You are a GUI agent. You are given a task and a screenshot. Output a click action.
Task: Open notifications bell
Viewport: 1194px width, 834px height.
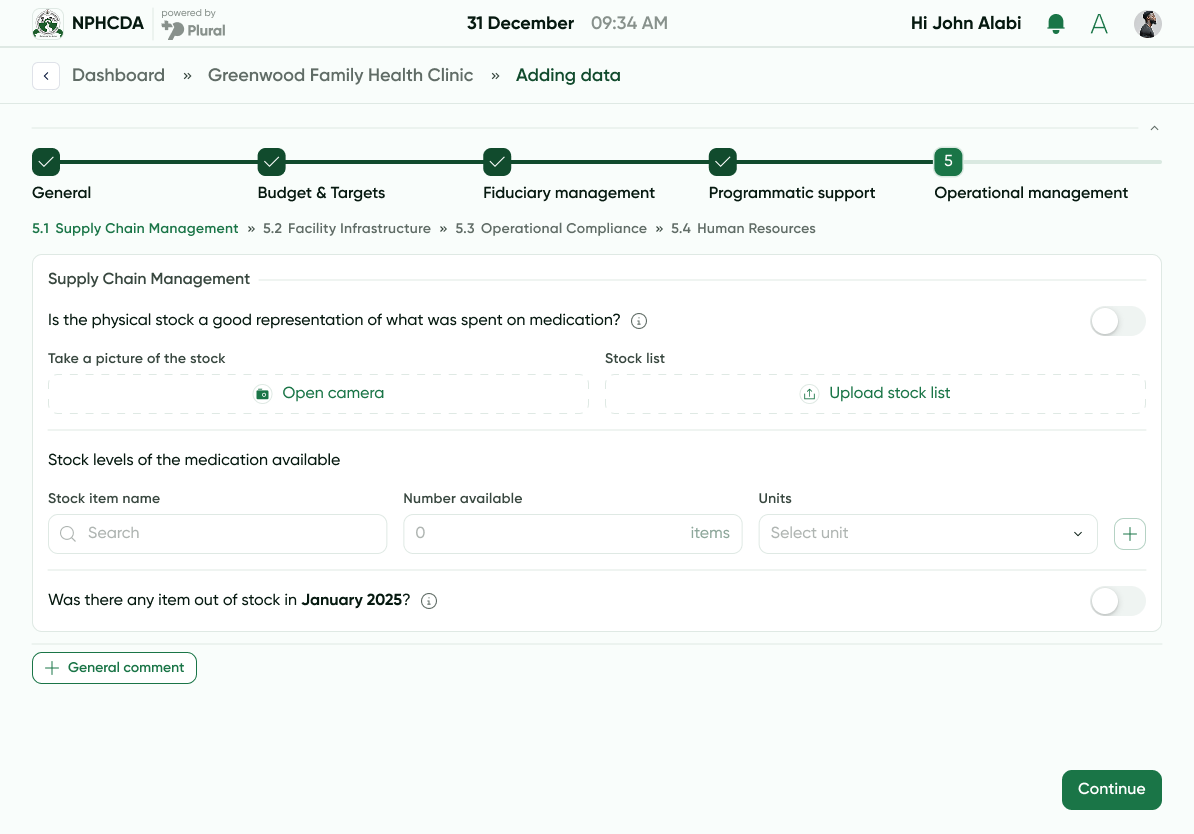point(1055,24)
